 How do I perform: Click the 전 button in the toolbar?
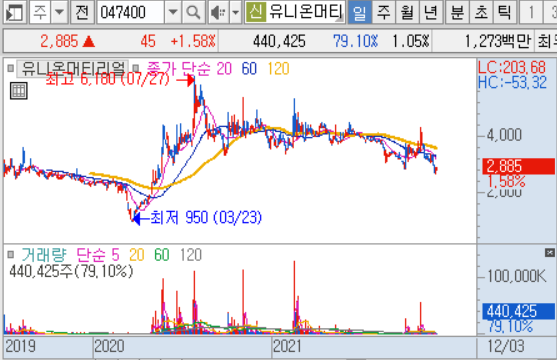(82, 12)
